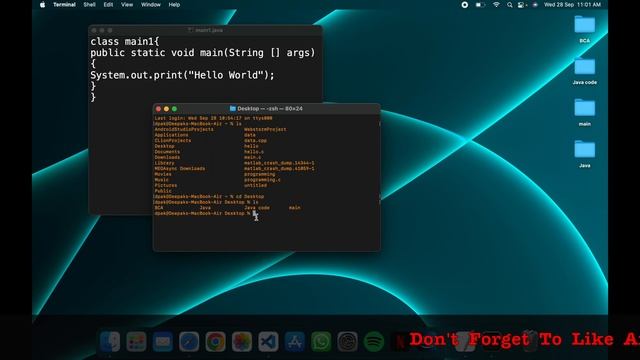Open the Window menu
The image size is (640, 360).
coord(151,5)
